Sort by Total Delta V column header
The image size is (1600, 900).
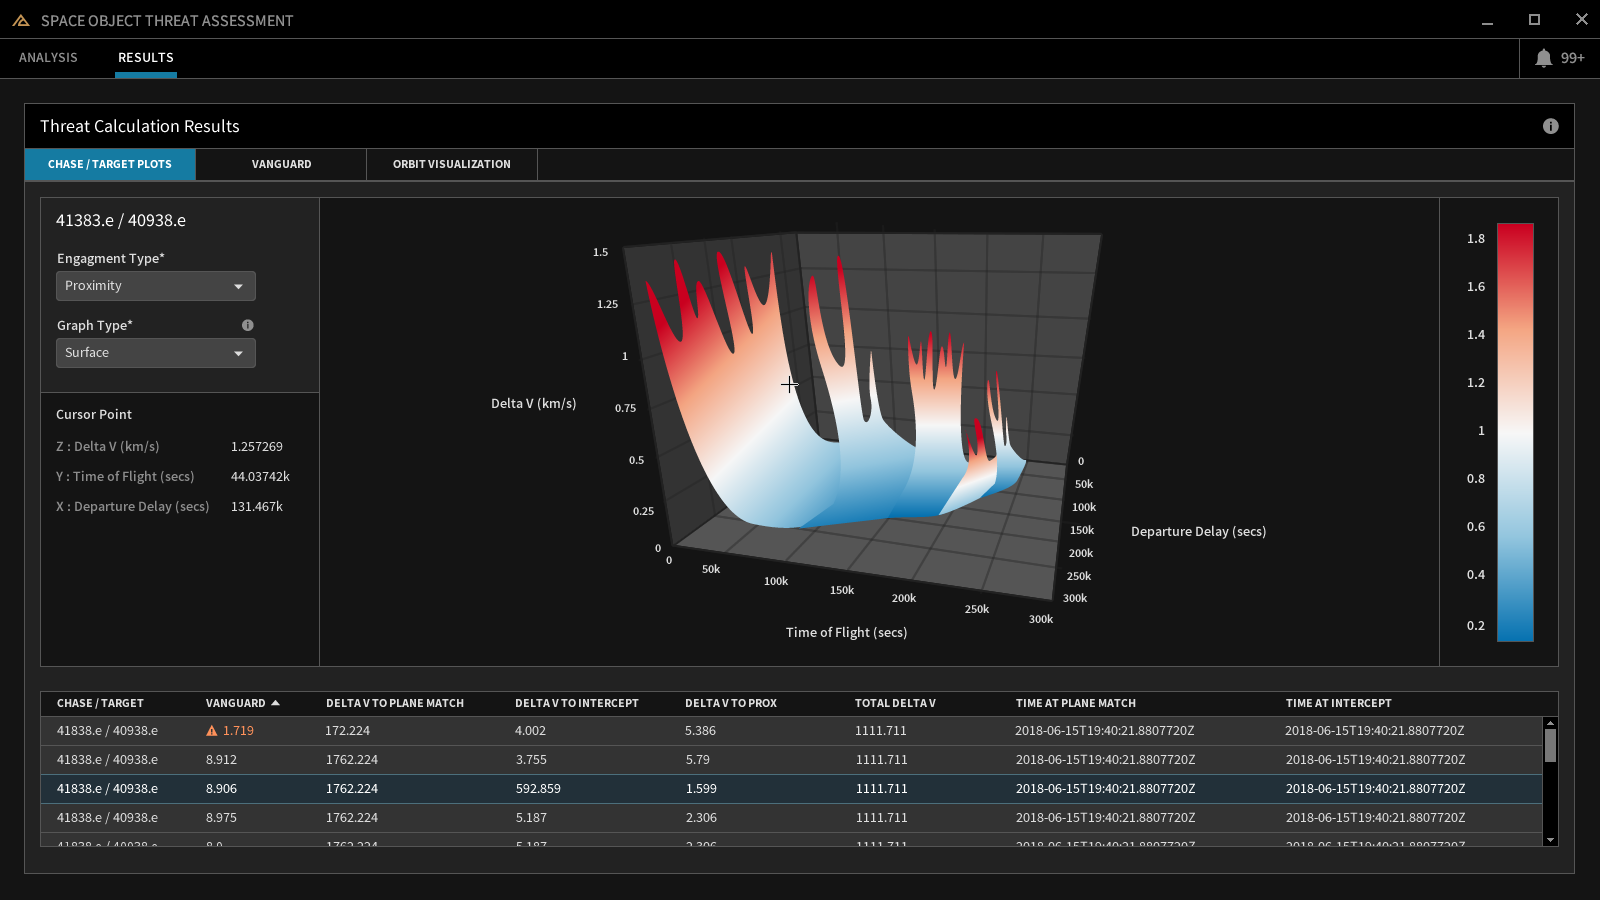895,703
